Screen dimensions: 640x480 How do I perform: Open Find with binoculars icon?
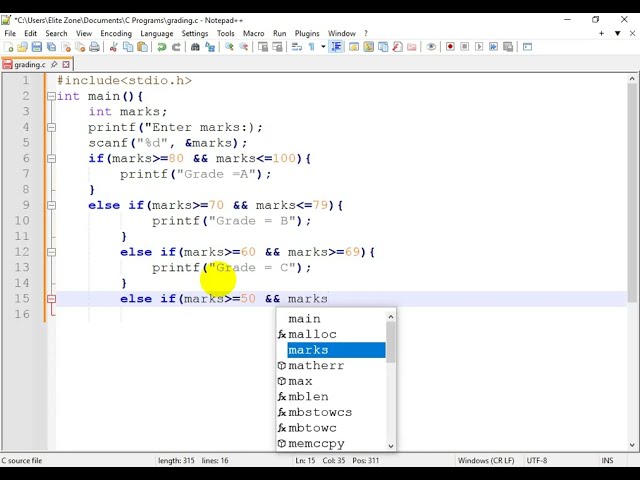(x=195, y=47)
